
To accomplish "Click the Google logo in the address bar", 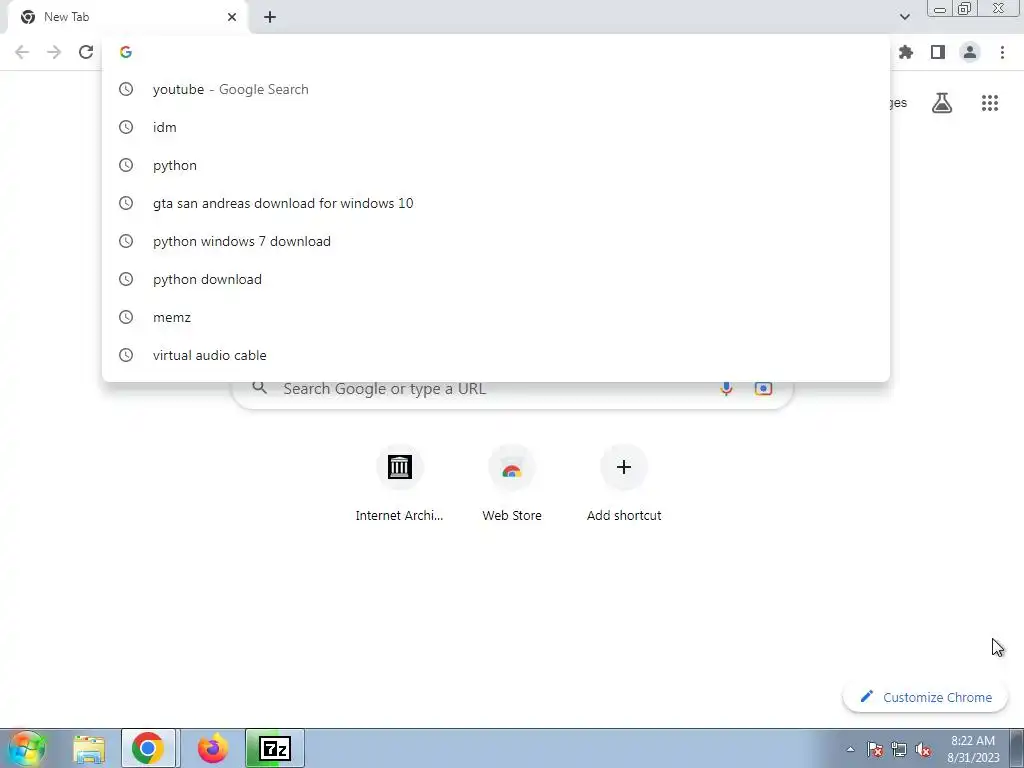I will (126, 52).
